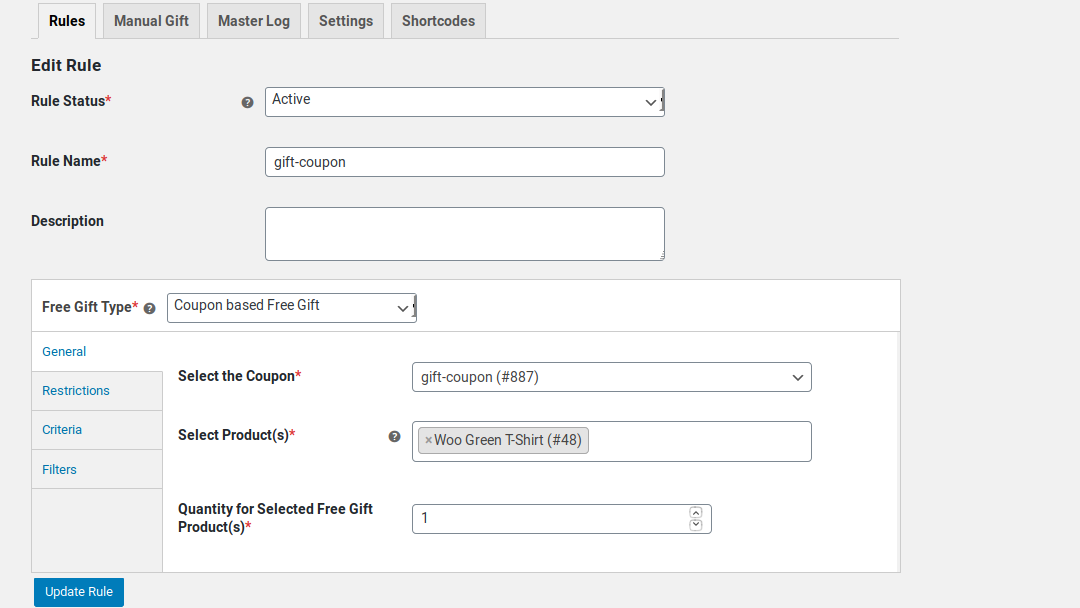The width and height of the screenshot is (1080, 608).
Task: Focus the Description text area
Action: 464,234
